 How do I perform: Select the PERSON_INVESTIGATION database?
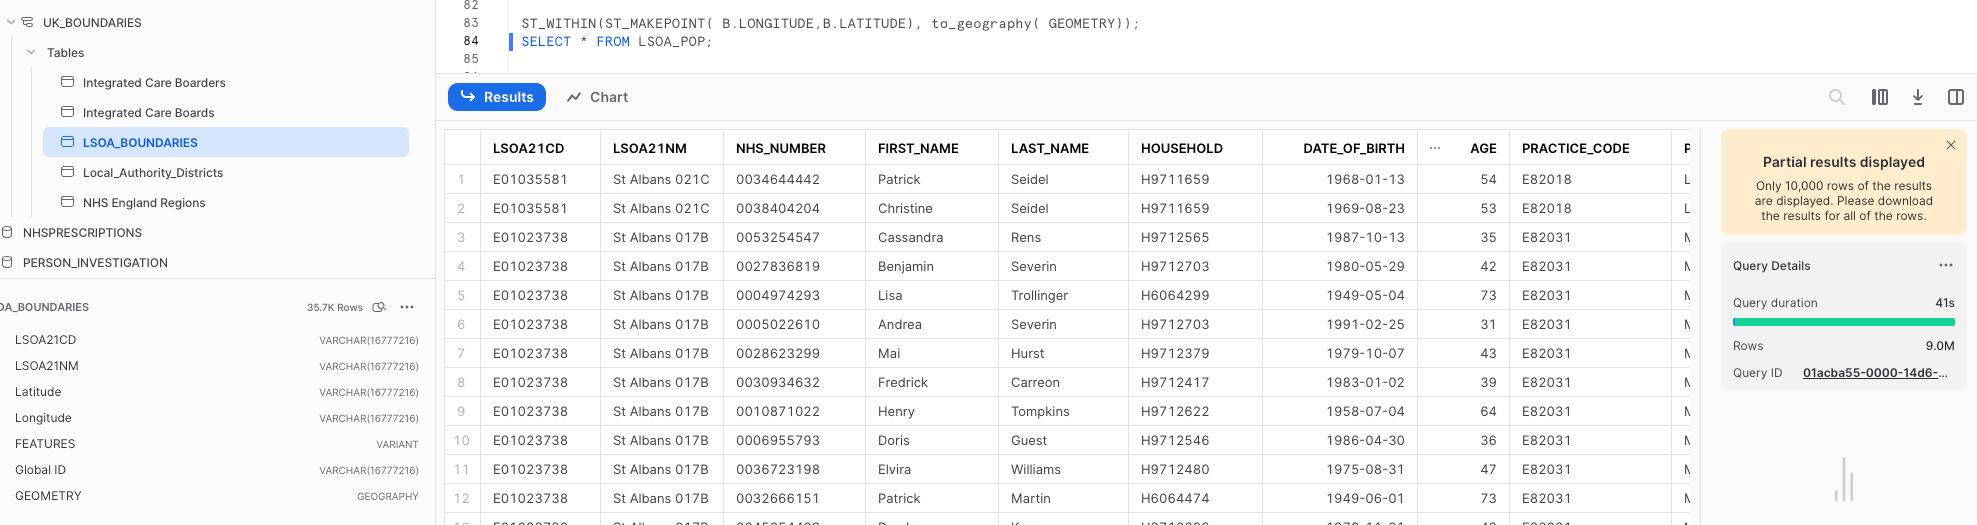[95, 262]
